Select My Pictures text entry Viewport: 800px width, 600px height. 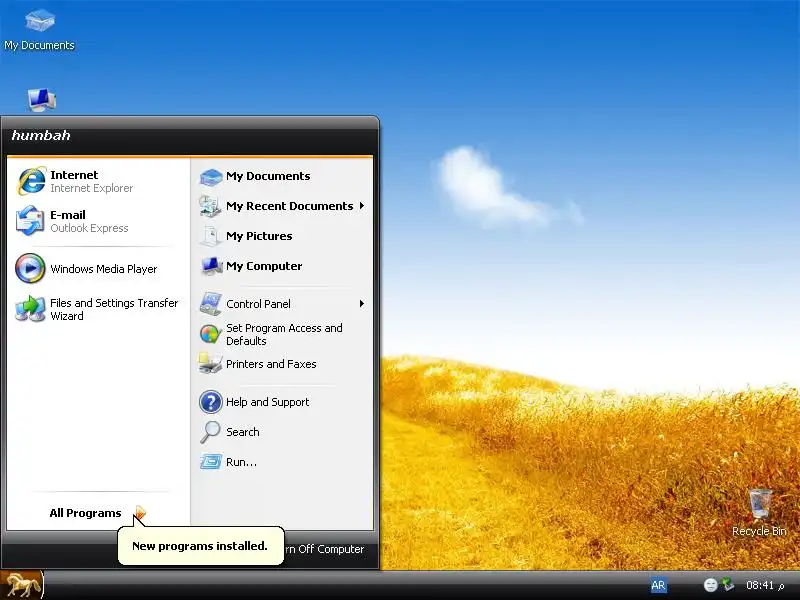259,236
